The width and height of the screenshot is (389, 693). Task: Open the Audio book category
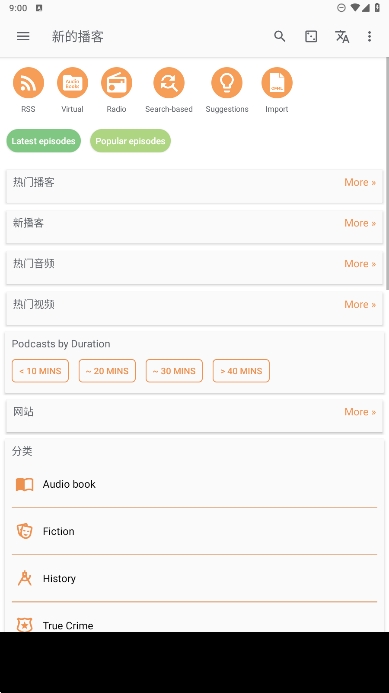click(x=194, y=484)
